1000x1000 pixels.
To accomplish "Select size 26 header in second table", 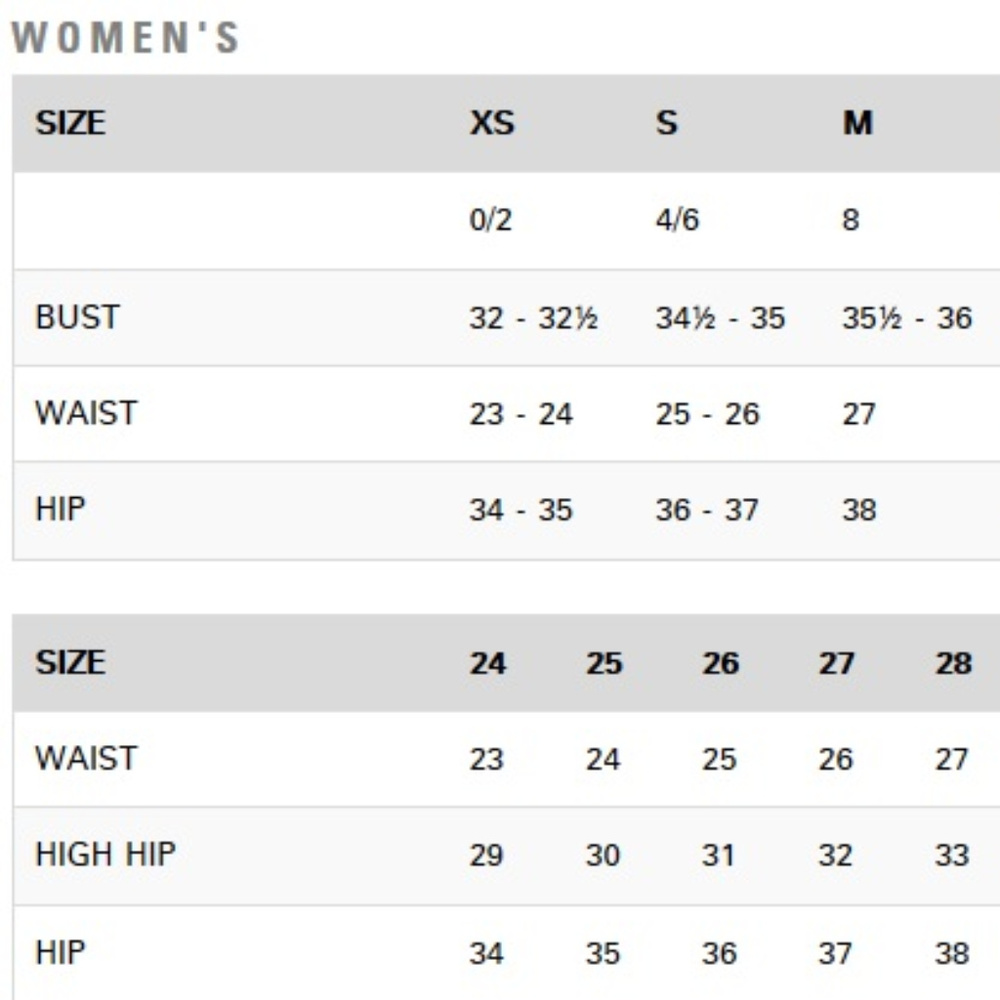I will (x=721, y=663).
